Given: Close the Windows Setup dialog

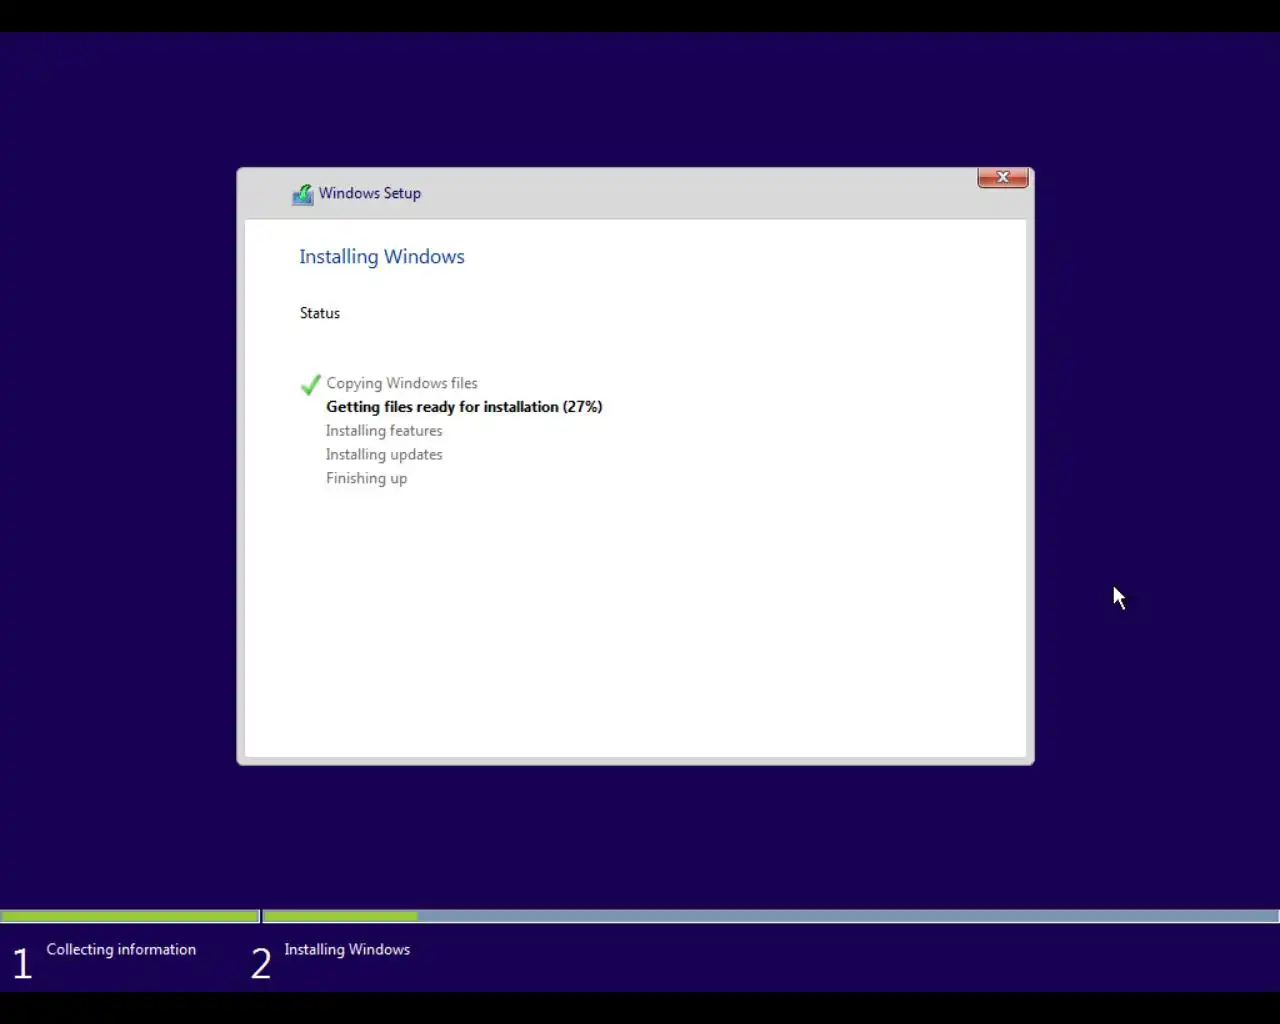Looking at the screenshot, I should [1003, 178].
